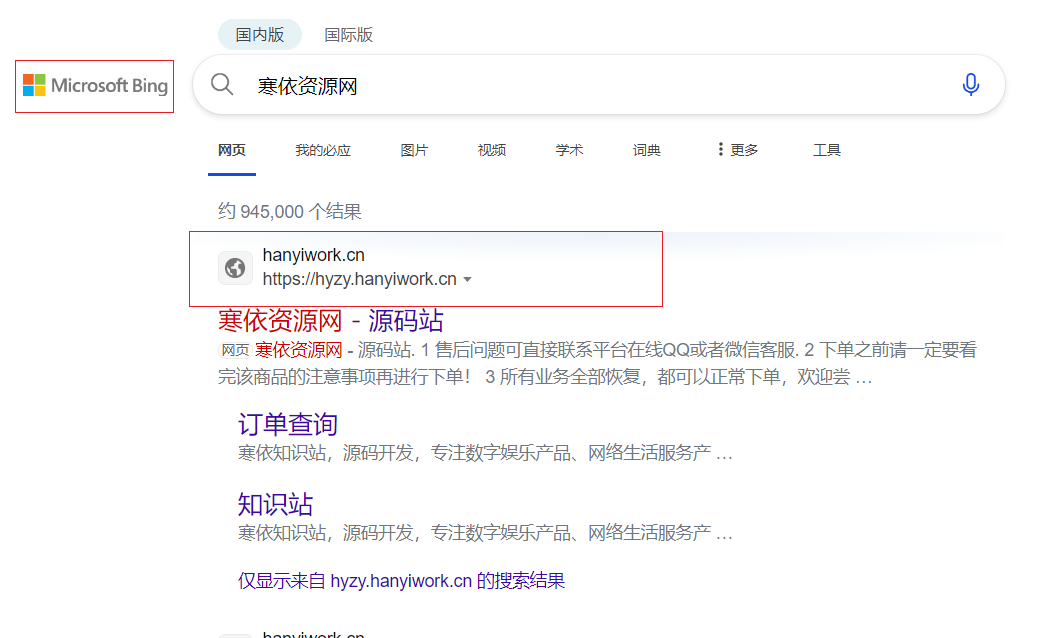This screenshot has width=1049, height=638.
Task: Open the 订单查询 sublink
Action: click(288, 424)
